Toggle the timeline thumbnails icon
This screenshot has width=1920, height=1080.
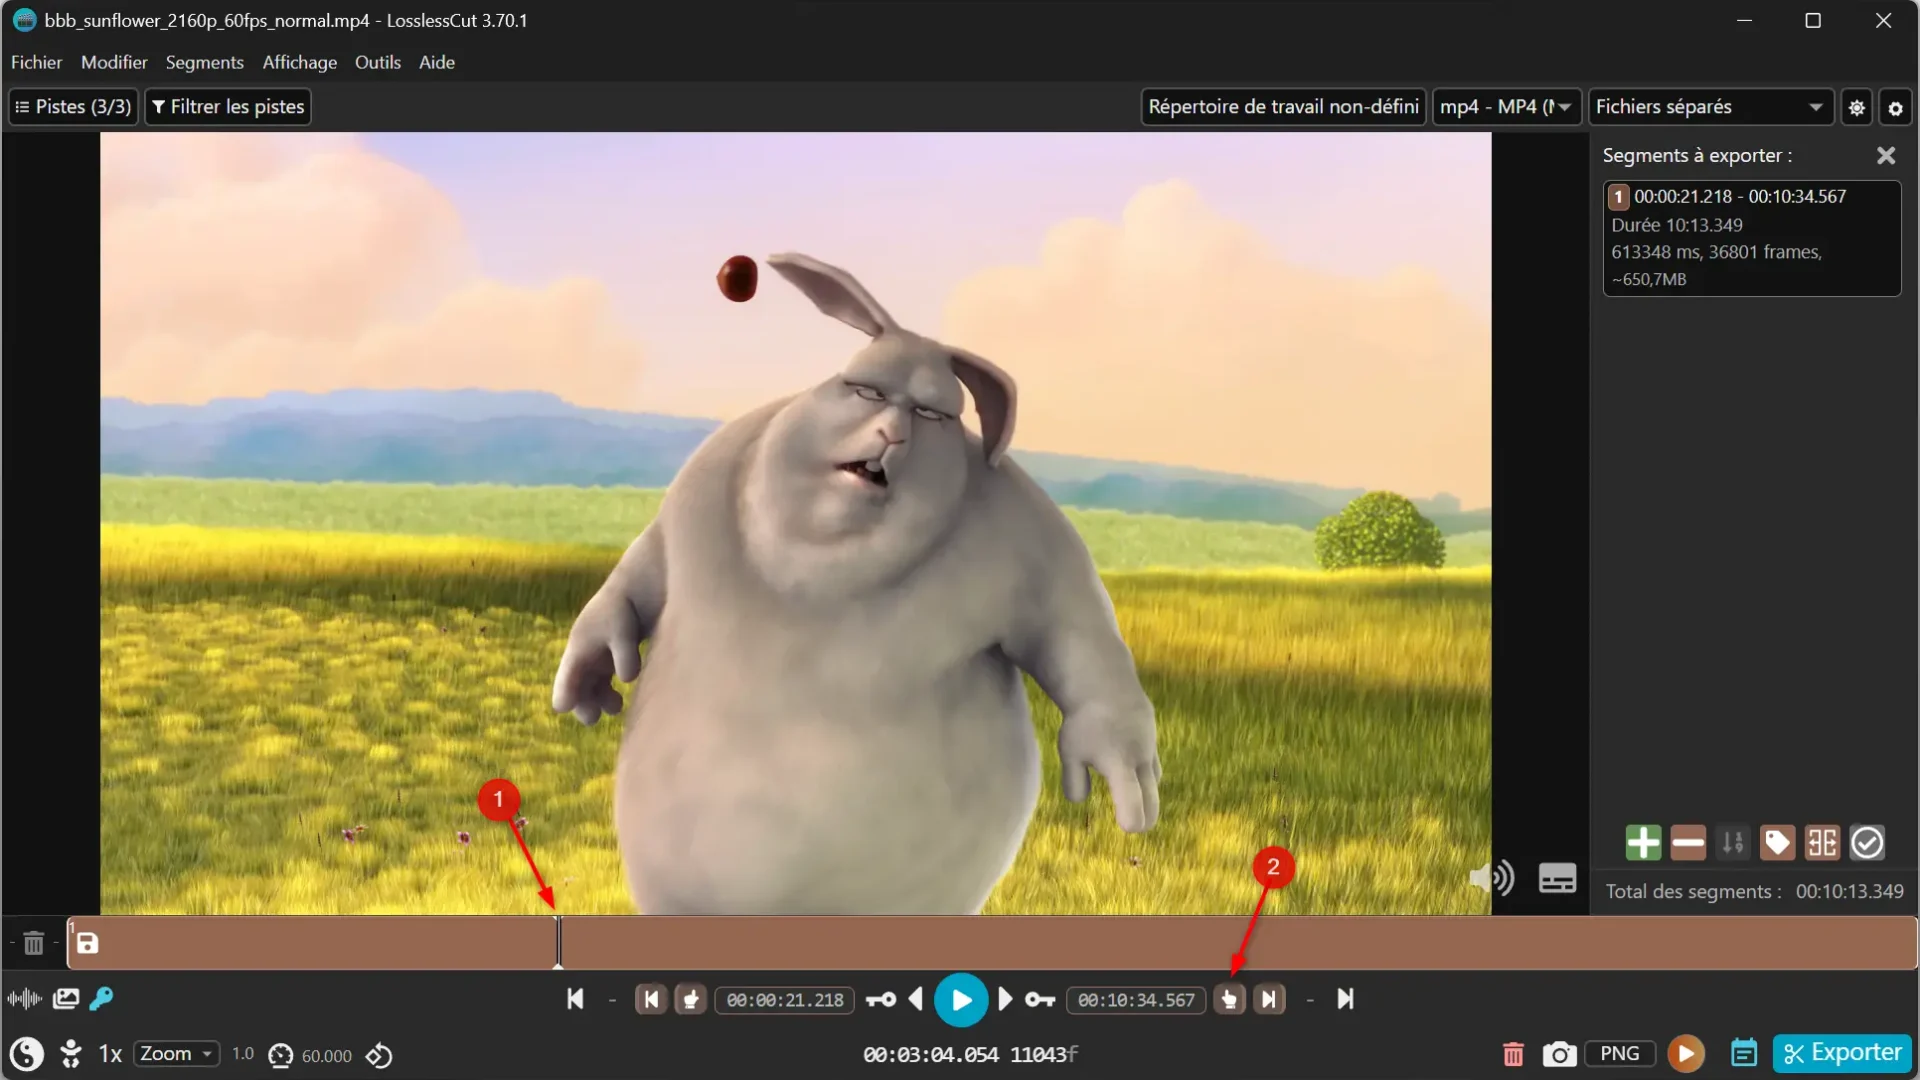(x=66, y=999)
